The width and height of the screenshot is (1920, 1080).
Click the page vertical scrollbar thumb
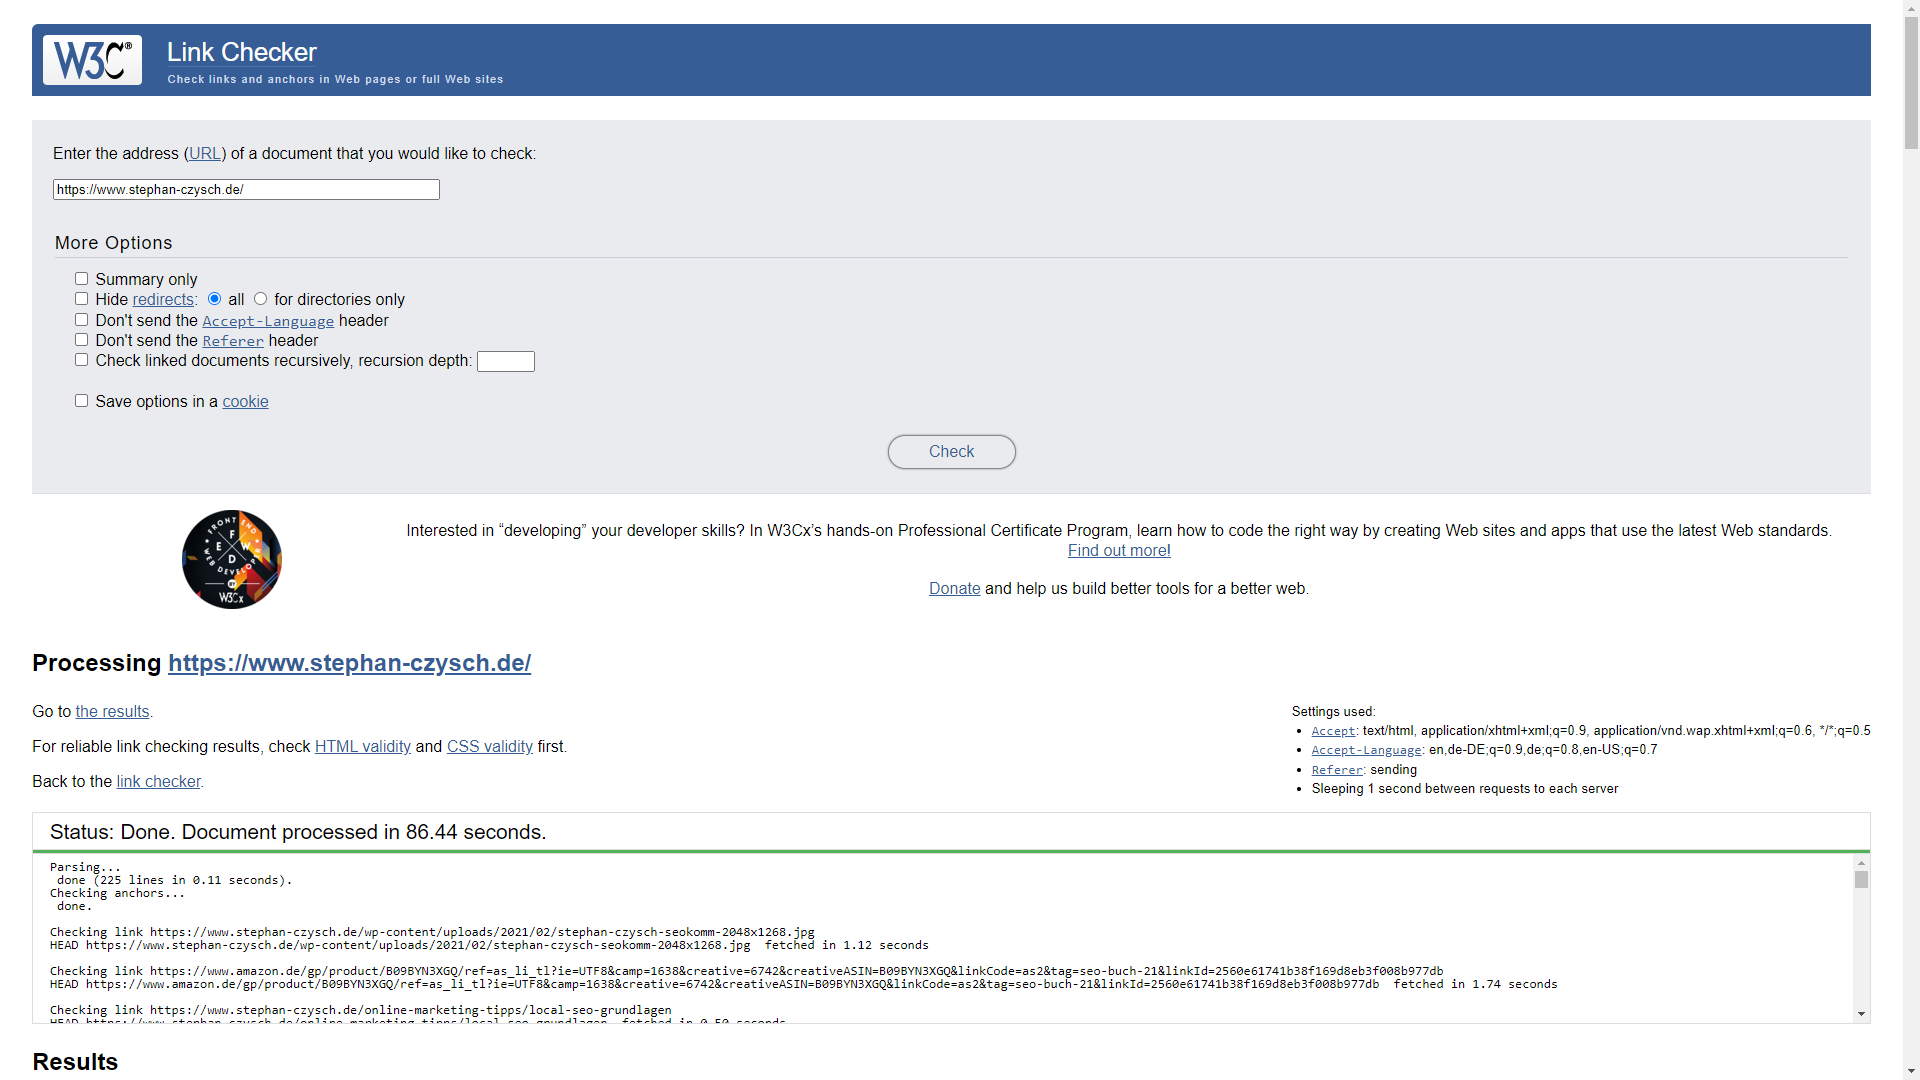coord(1911,83)
